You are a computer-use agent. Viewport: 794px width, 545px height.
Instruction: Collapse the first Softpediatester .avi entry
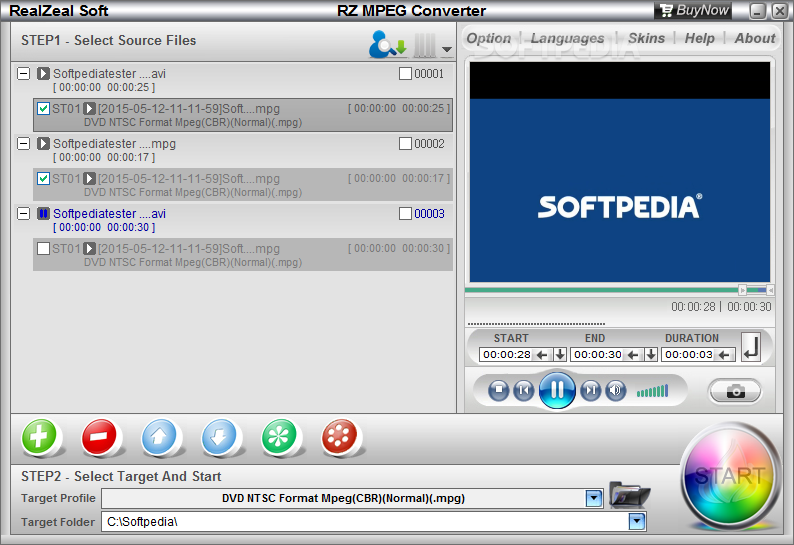tap(23, 73)
